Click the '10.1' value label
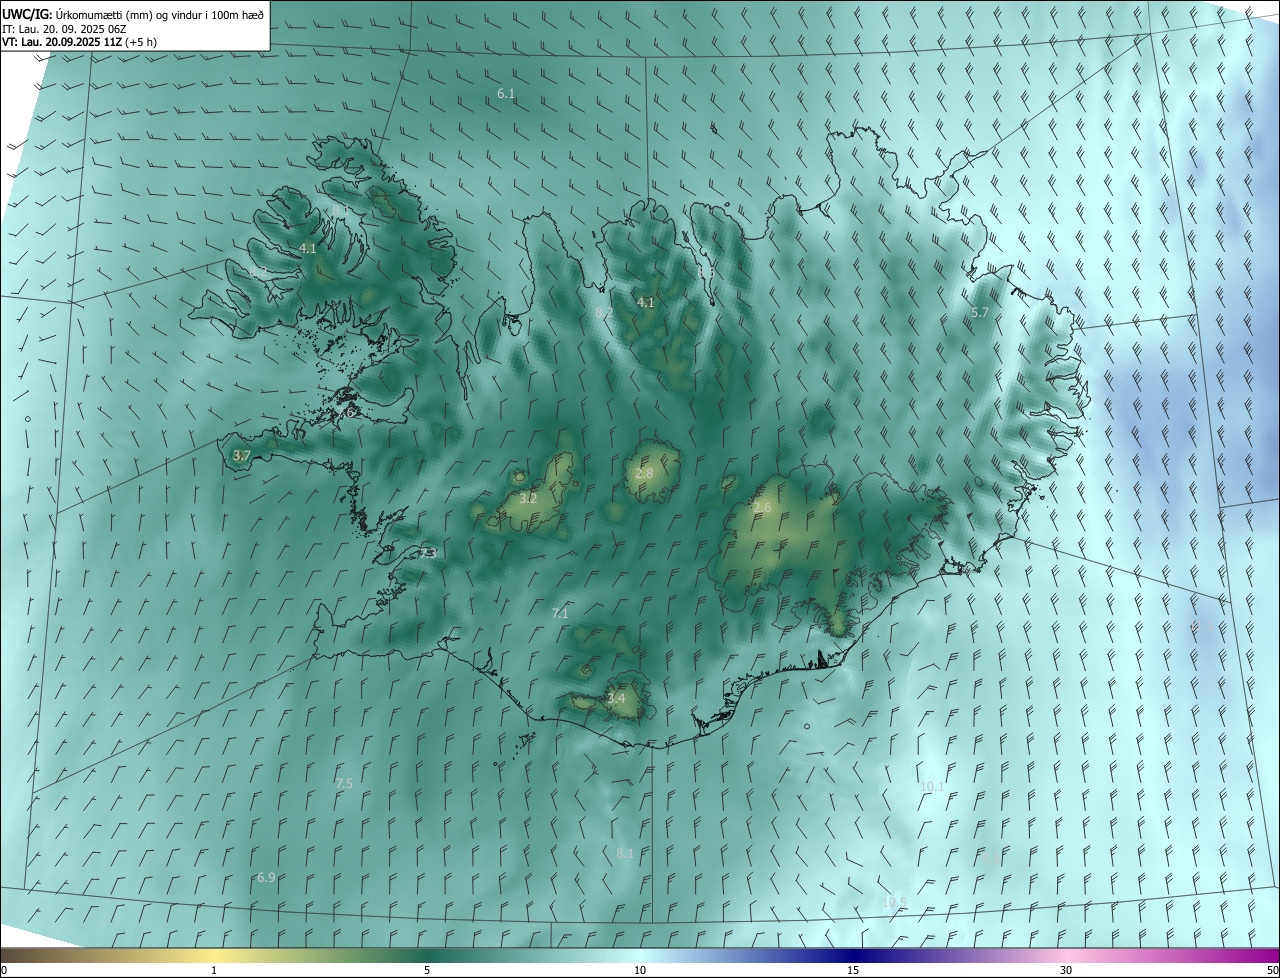This screenshot has height=978, width=1280. [x=932, y=787]
